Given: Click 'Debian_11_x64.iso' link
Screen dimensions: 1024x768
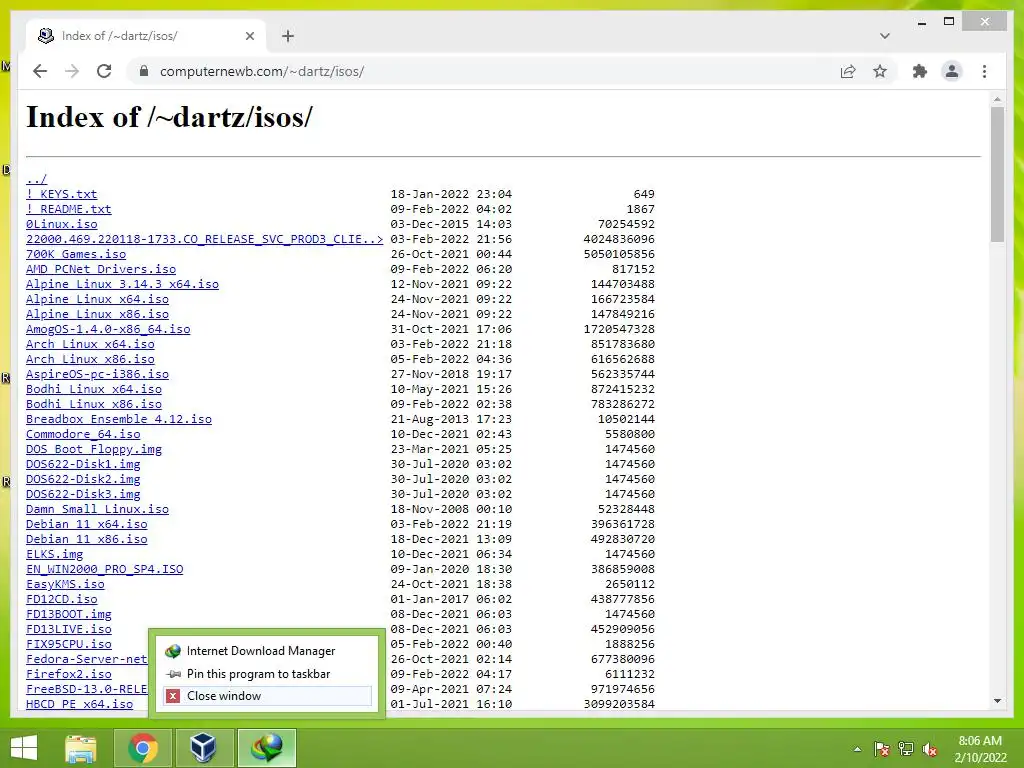Looking at the screenshot, I should pyautogui.click(x=86, y=524).
